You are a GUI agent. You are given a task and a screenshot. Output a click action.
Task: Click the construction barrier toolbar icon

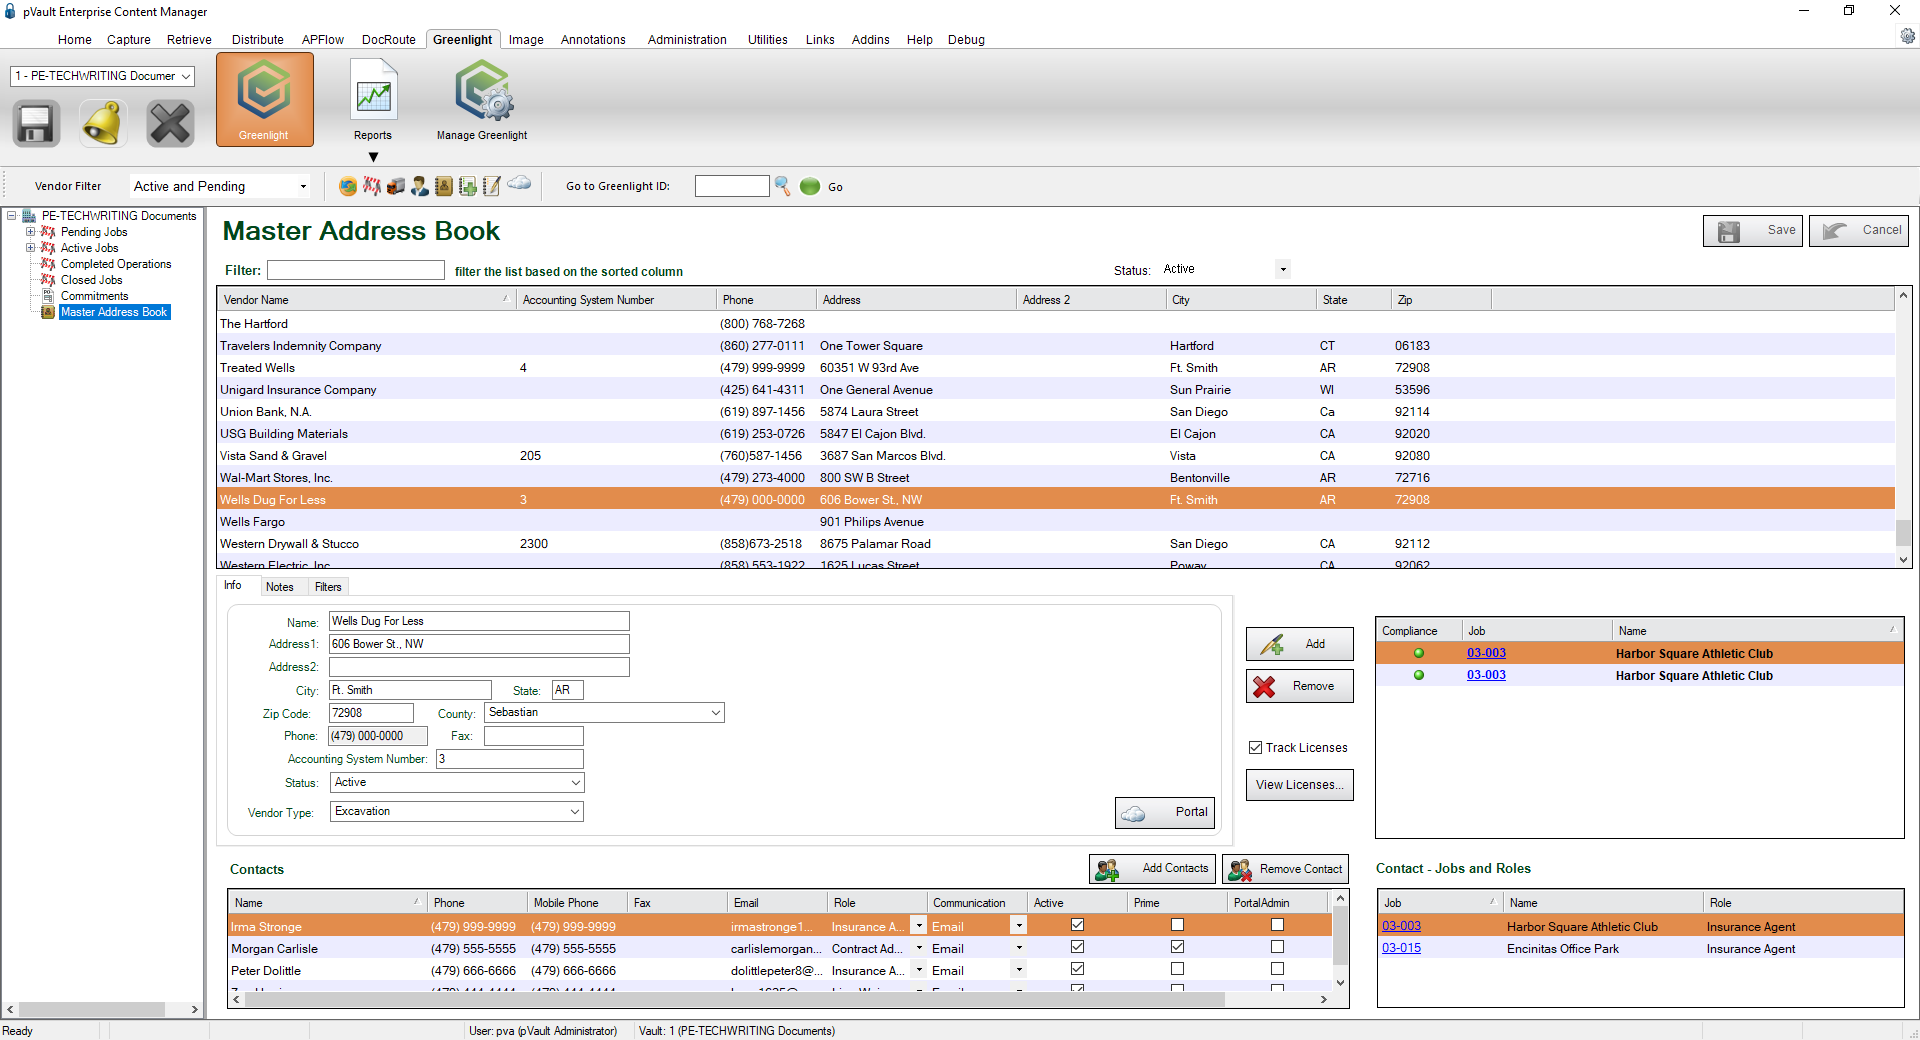pos(372,186)
